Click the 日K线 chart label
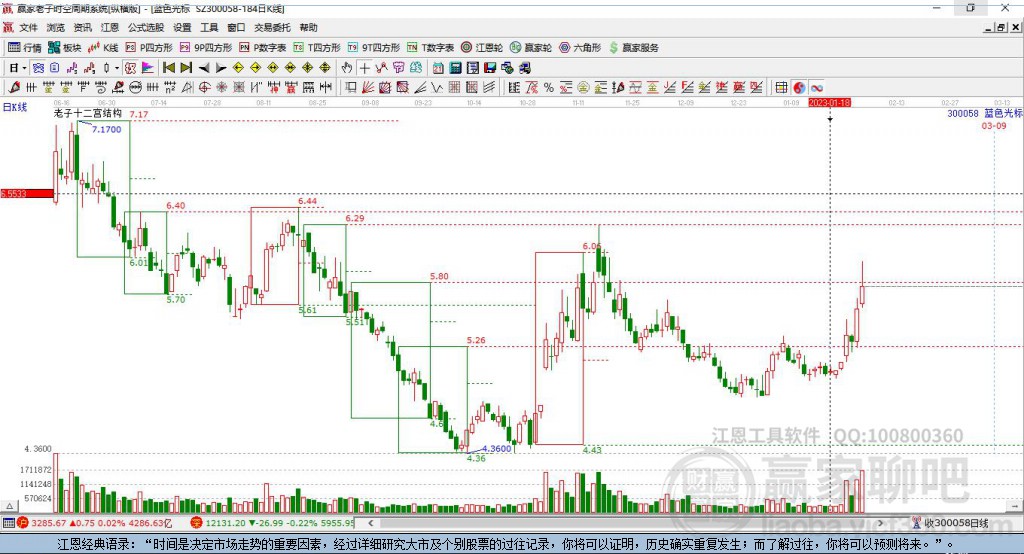This screenshot has width=1024, height=554. [x=14, y=107]
